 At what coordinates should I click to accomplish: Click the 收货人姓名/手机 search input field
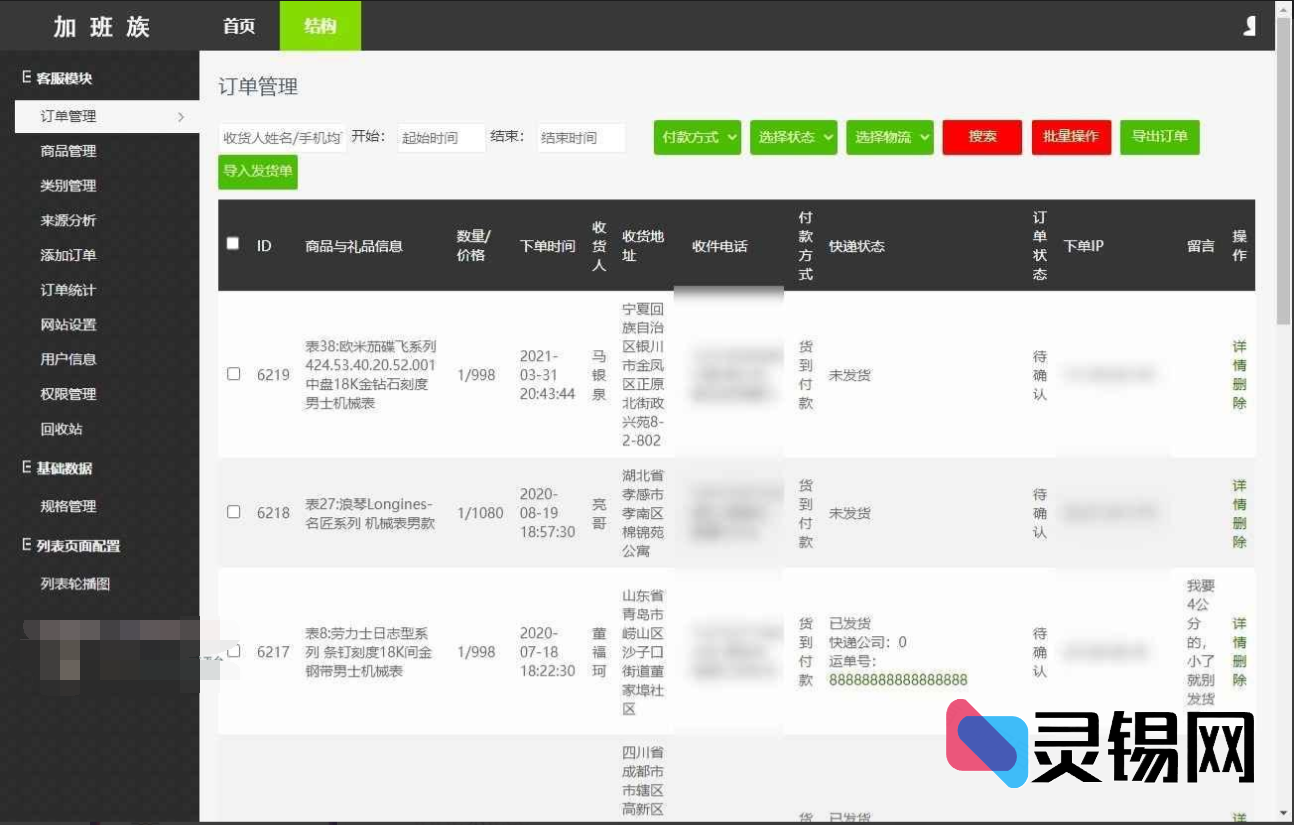(x=283, y=137)
